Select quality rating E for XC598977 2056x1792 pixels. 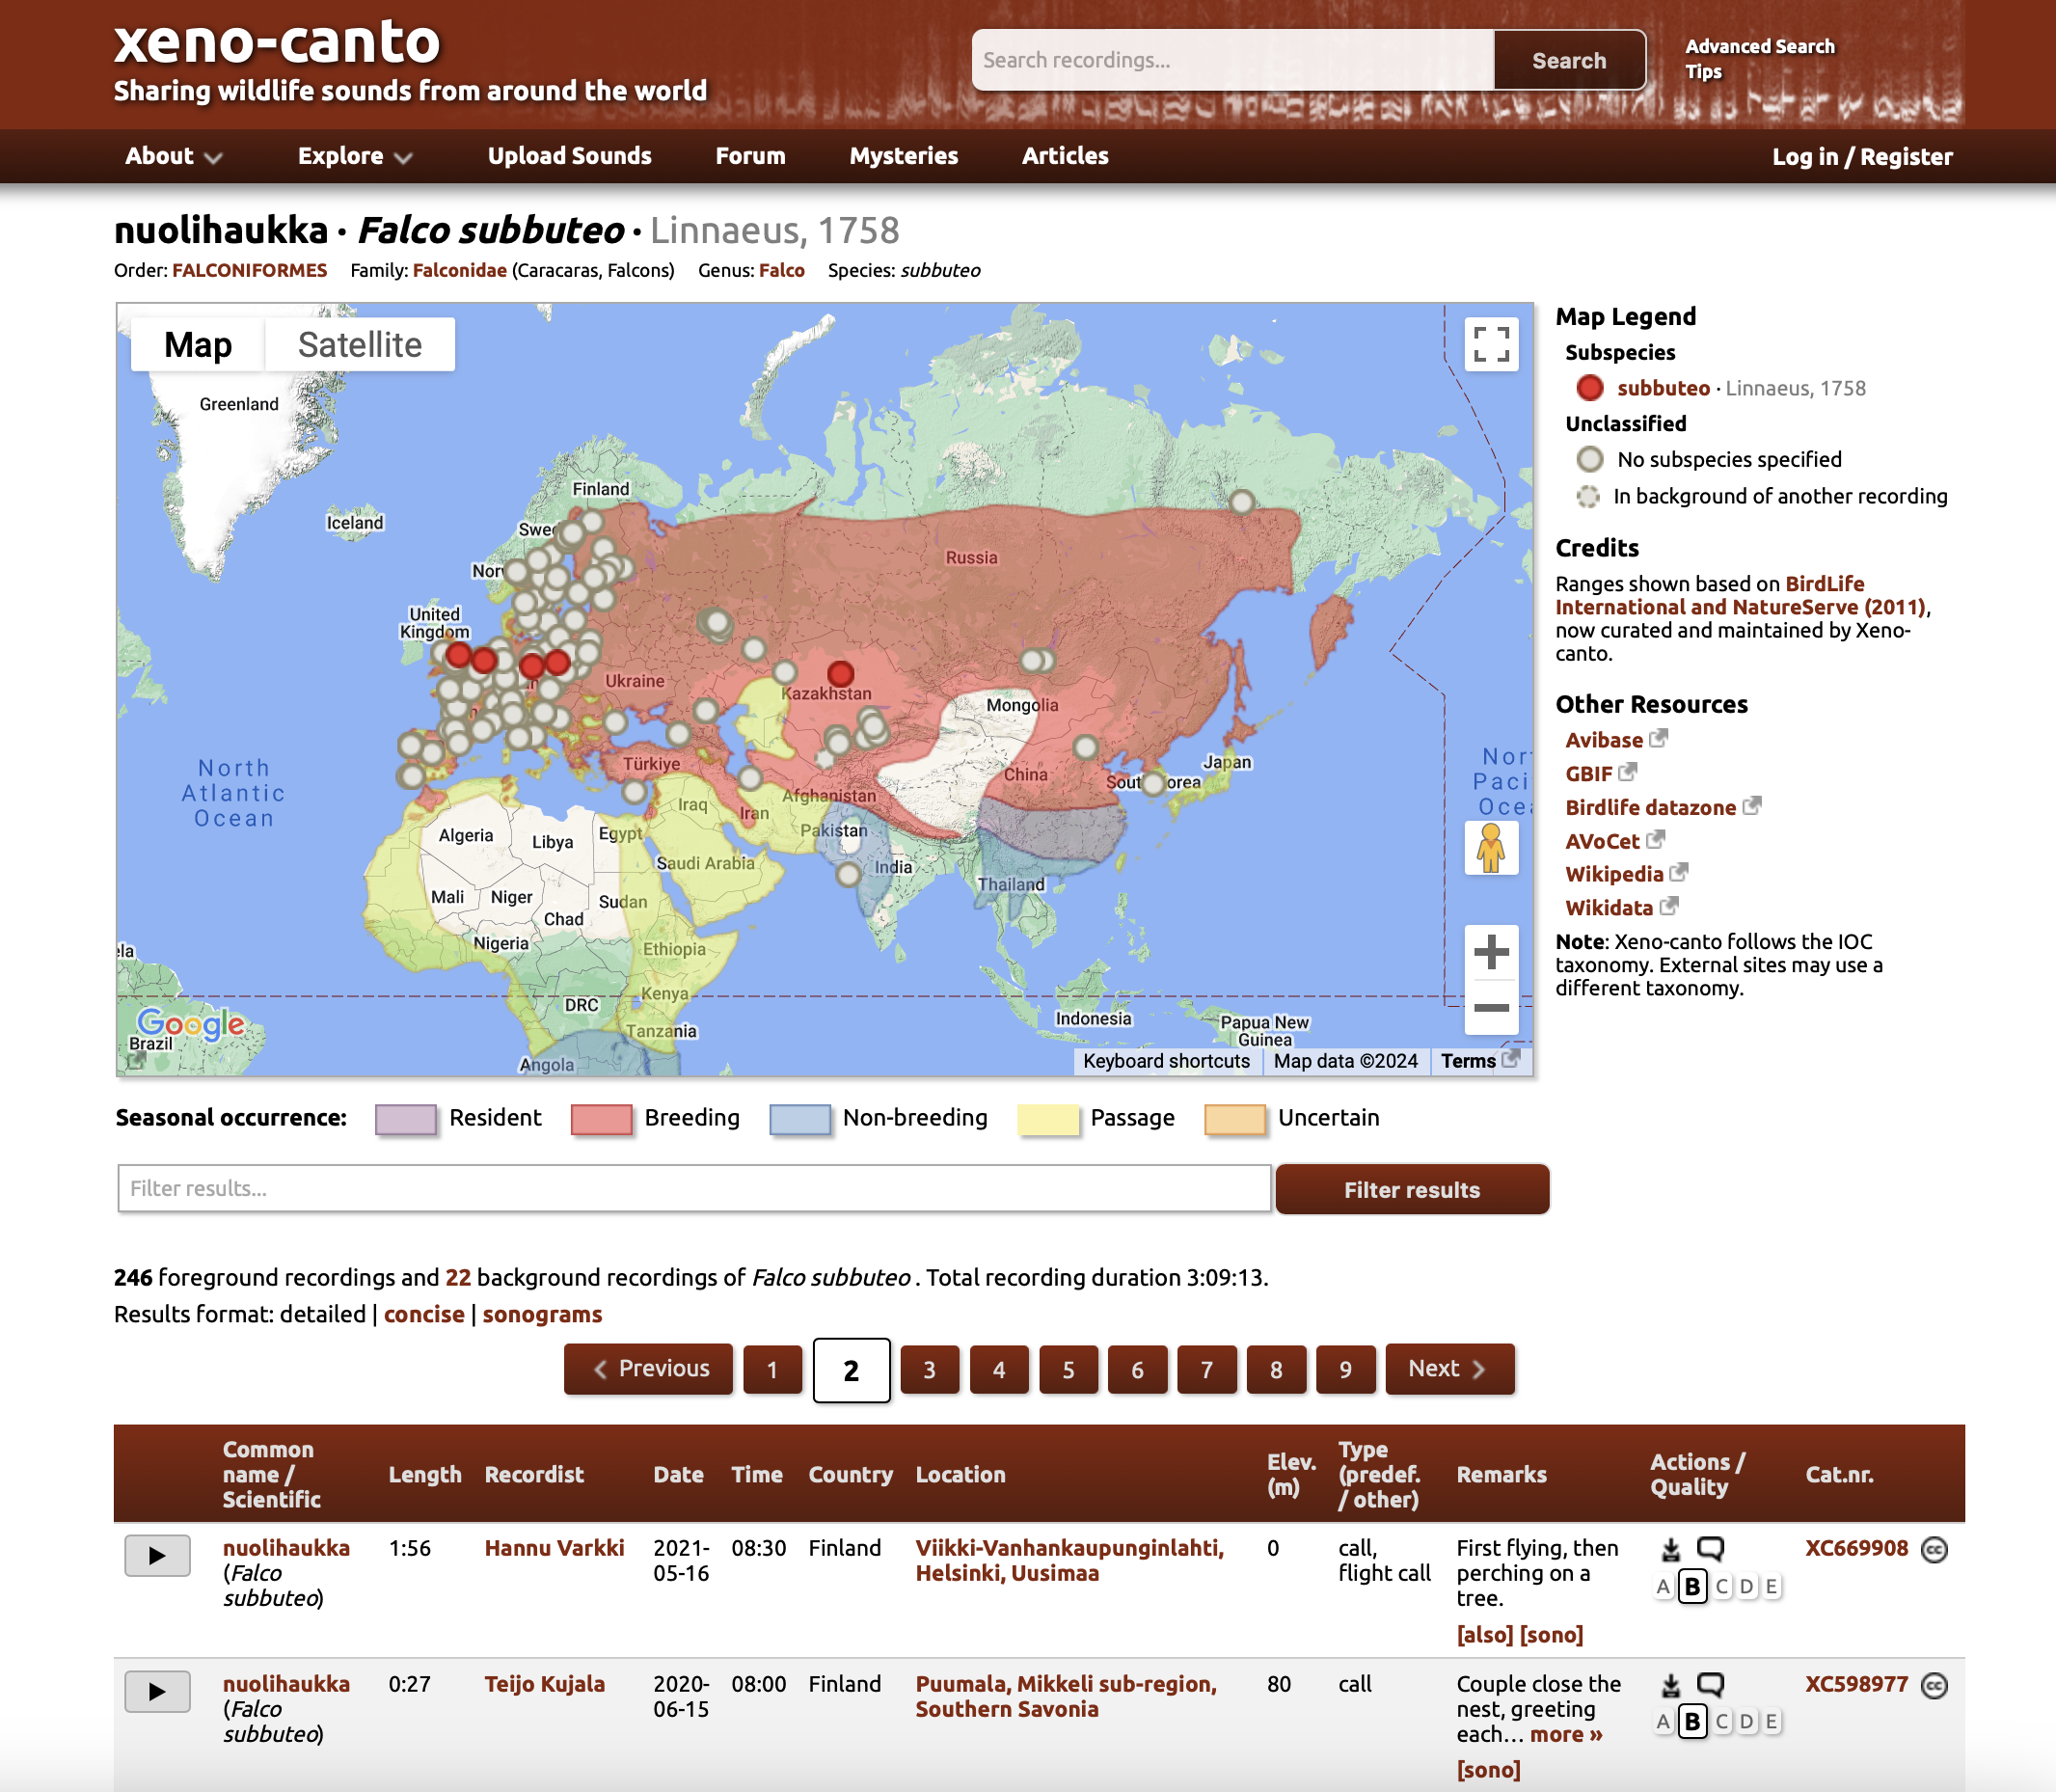(1771, 1721)
